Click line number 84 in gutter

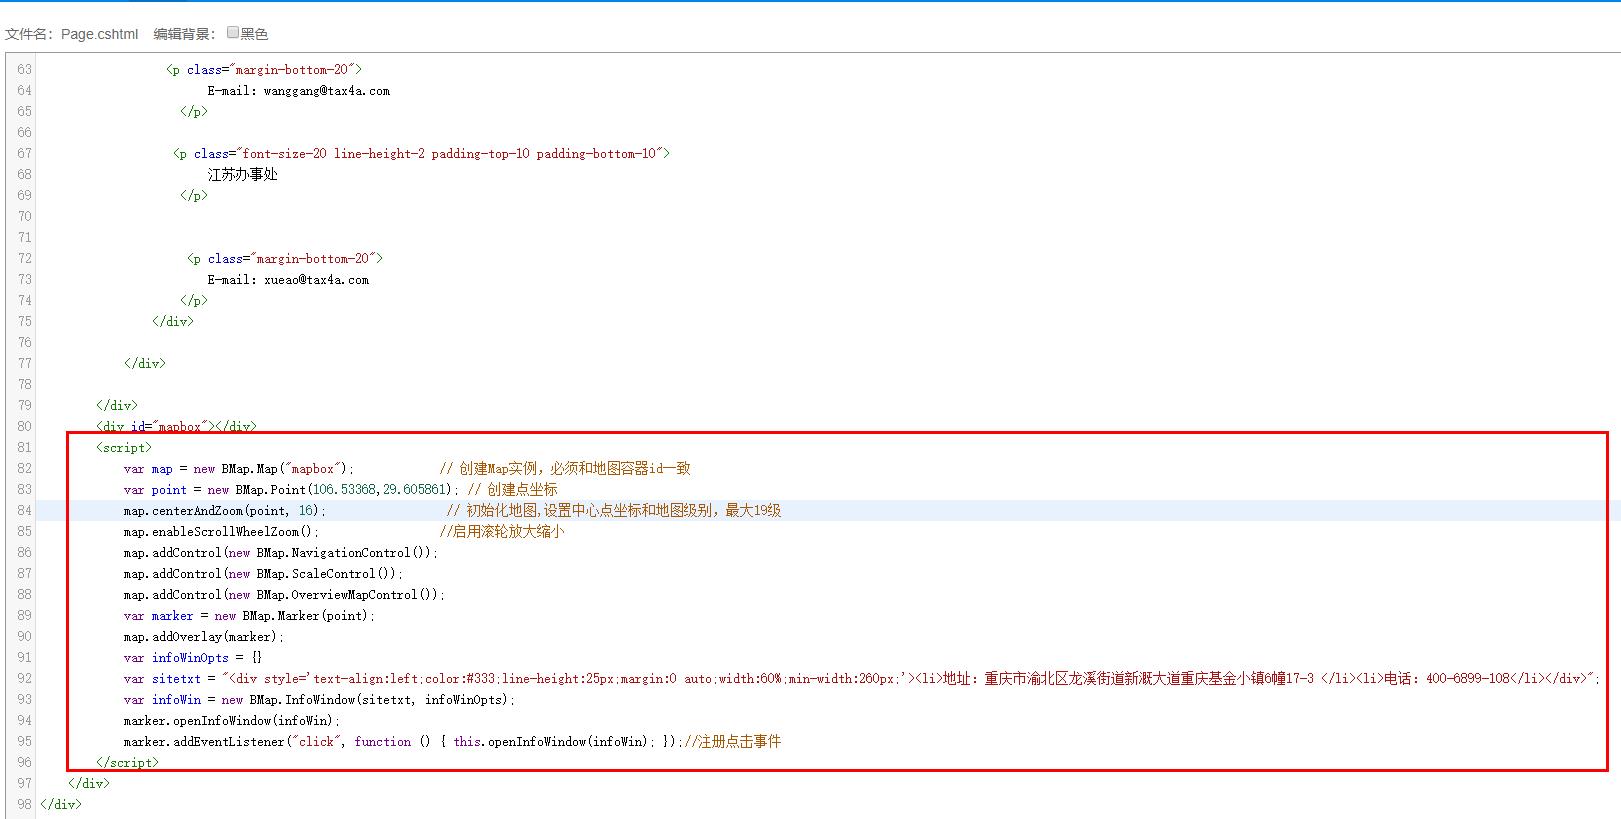(24, 510)
